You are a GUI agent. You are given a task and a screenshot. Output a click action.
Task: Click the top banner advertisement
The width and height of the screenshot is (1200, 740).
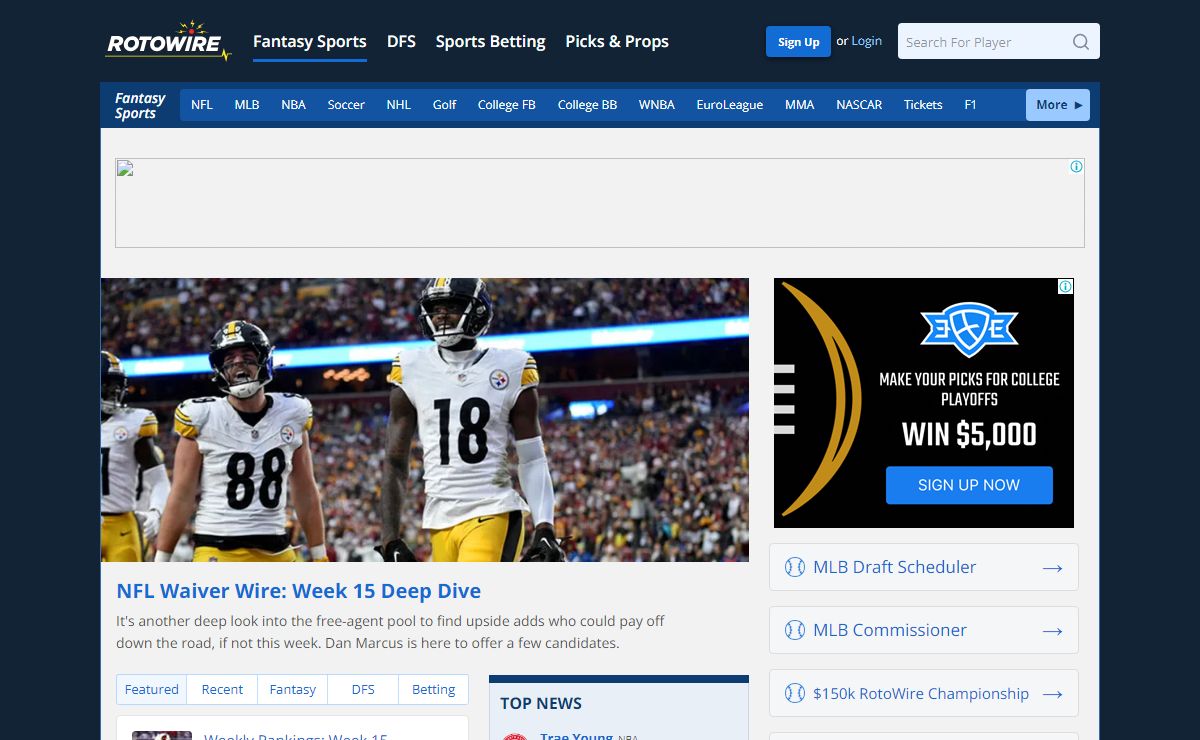coord(600,203)
